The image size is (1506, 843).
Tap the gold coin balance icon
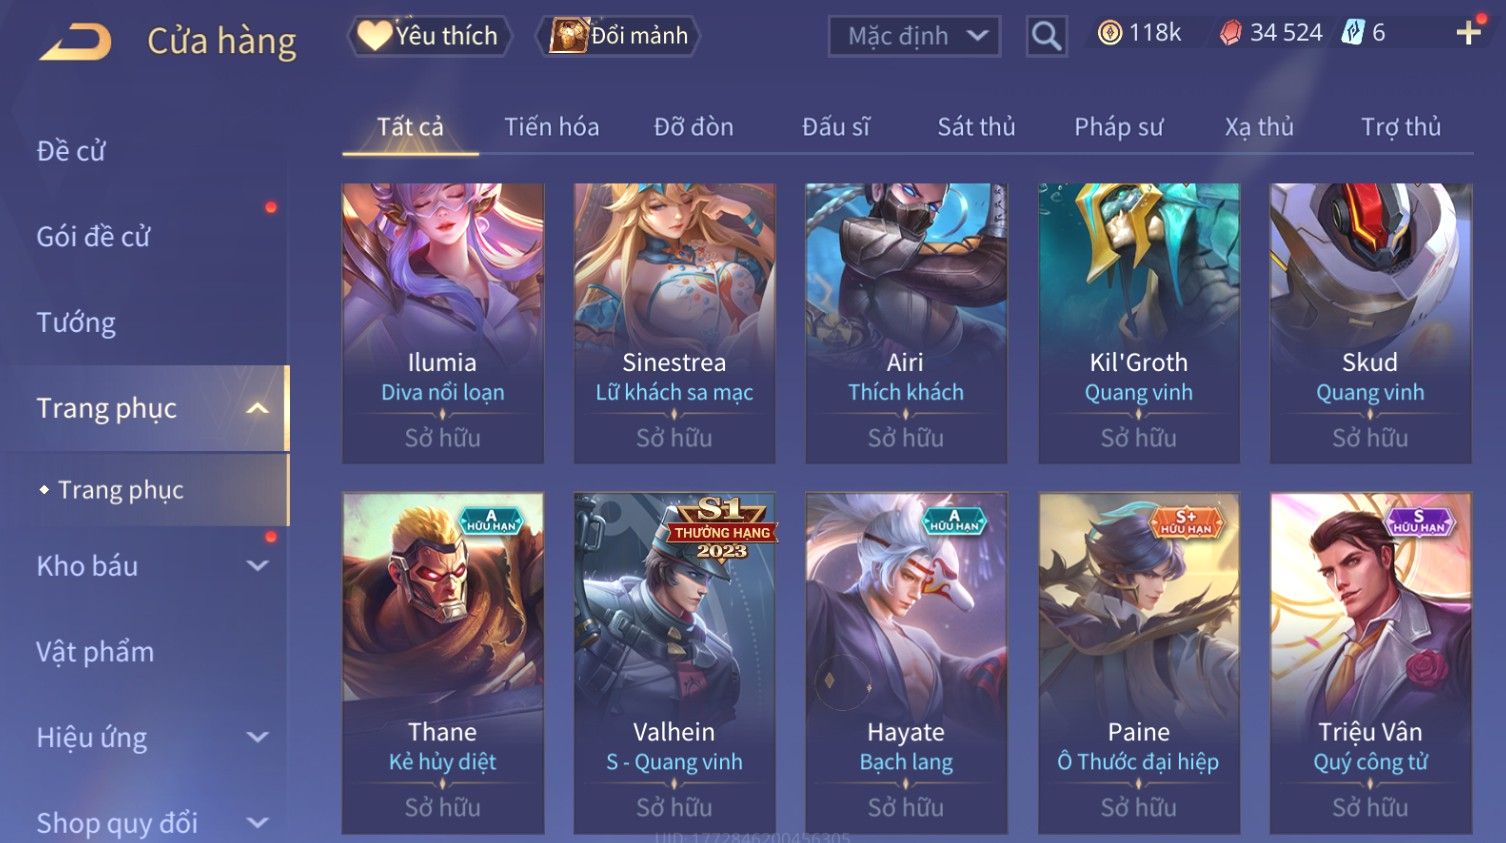click(1109, 33)
